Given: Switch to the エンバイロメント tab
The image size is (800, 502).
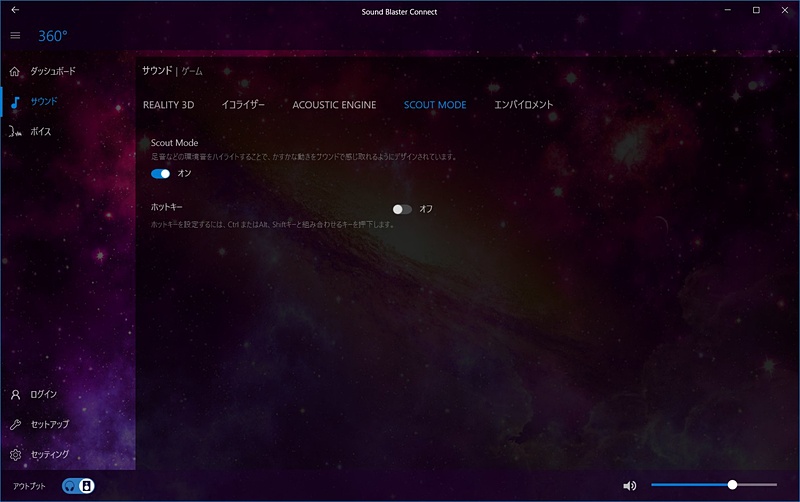Looking at the screenshot, I should (523, 105).
